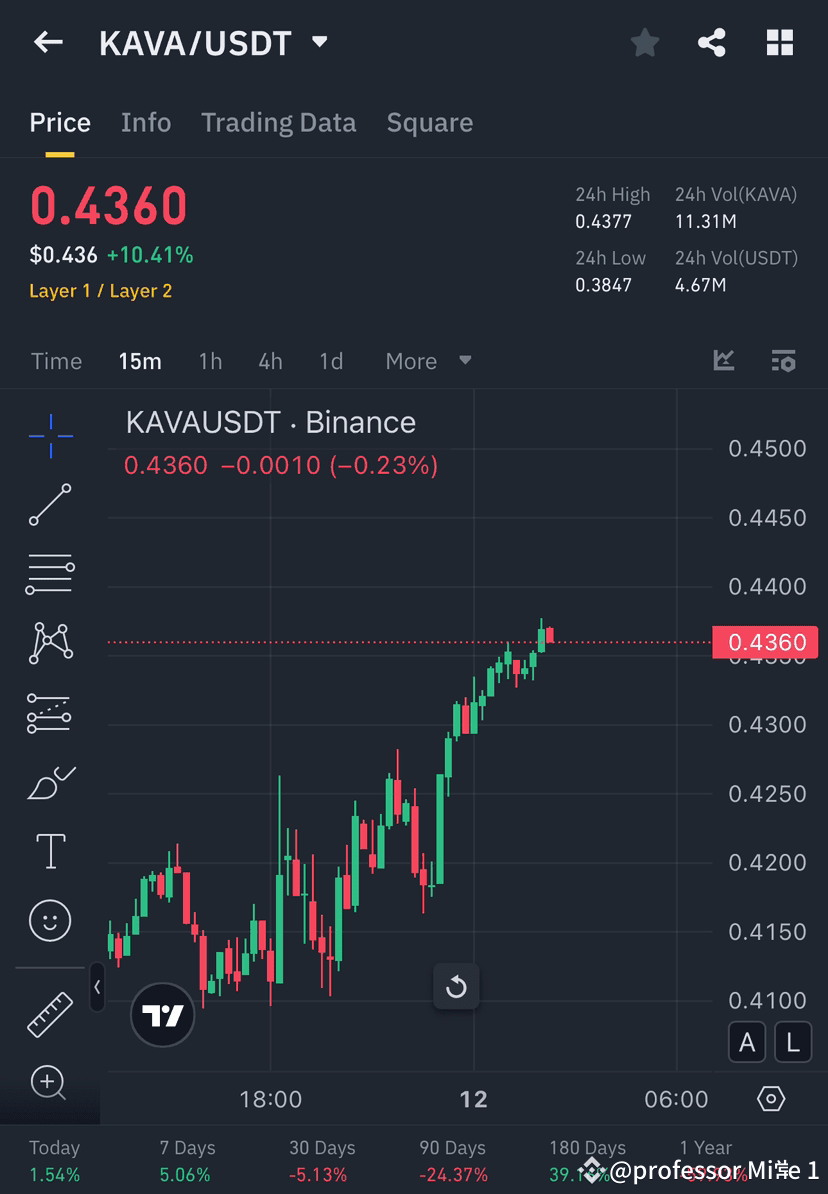This screenshot has height=1194, width=828.
Task: Toggle the favorite star for KAVA/USDT
Action: point(644,42)
